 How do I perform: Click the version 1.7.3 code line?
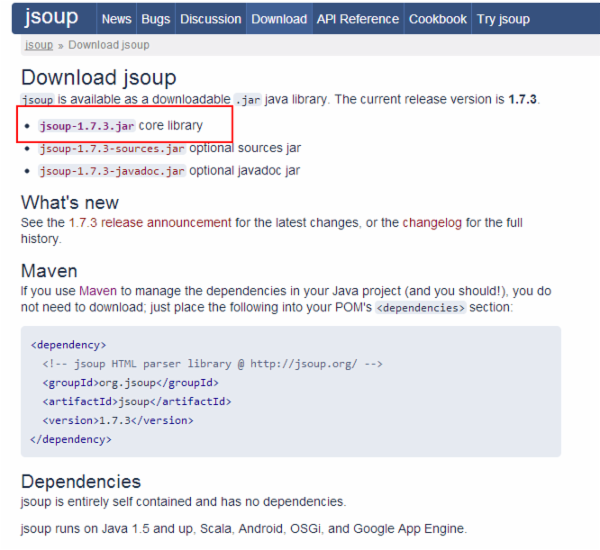point(118,421)
